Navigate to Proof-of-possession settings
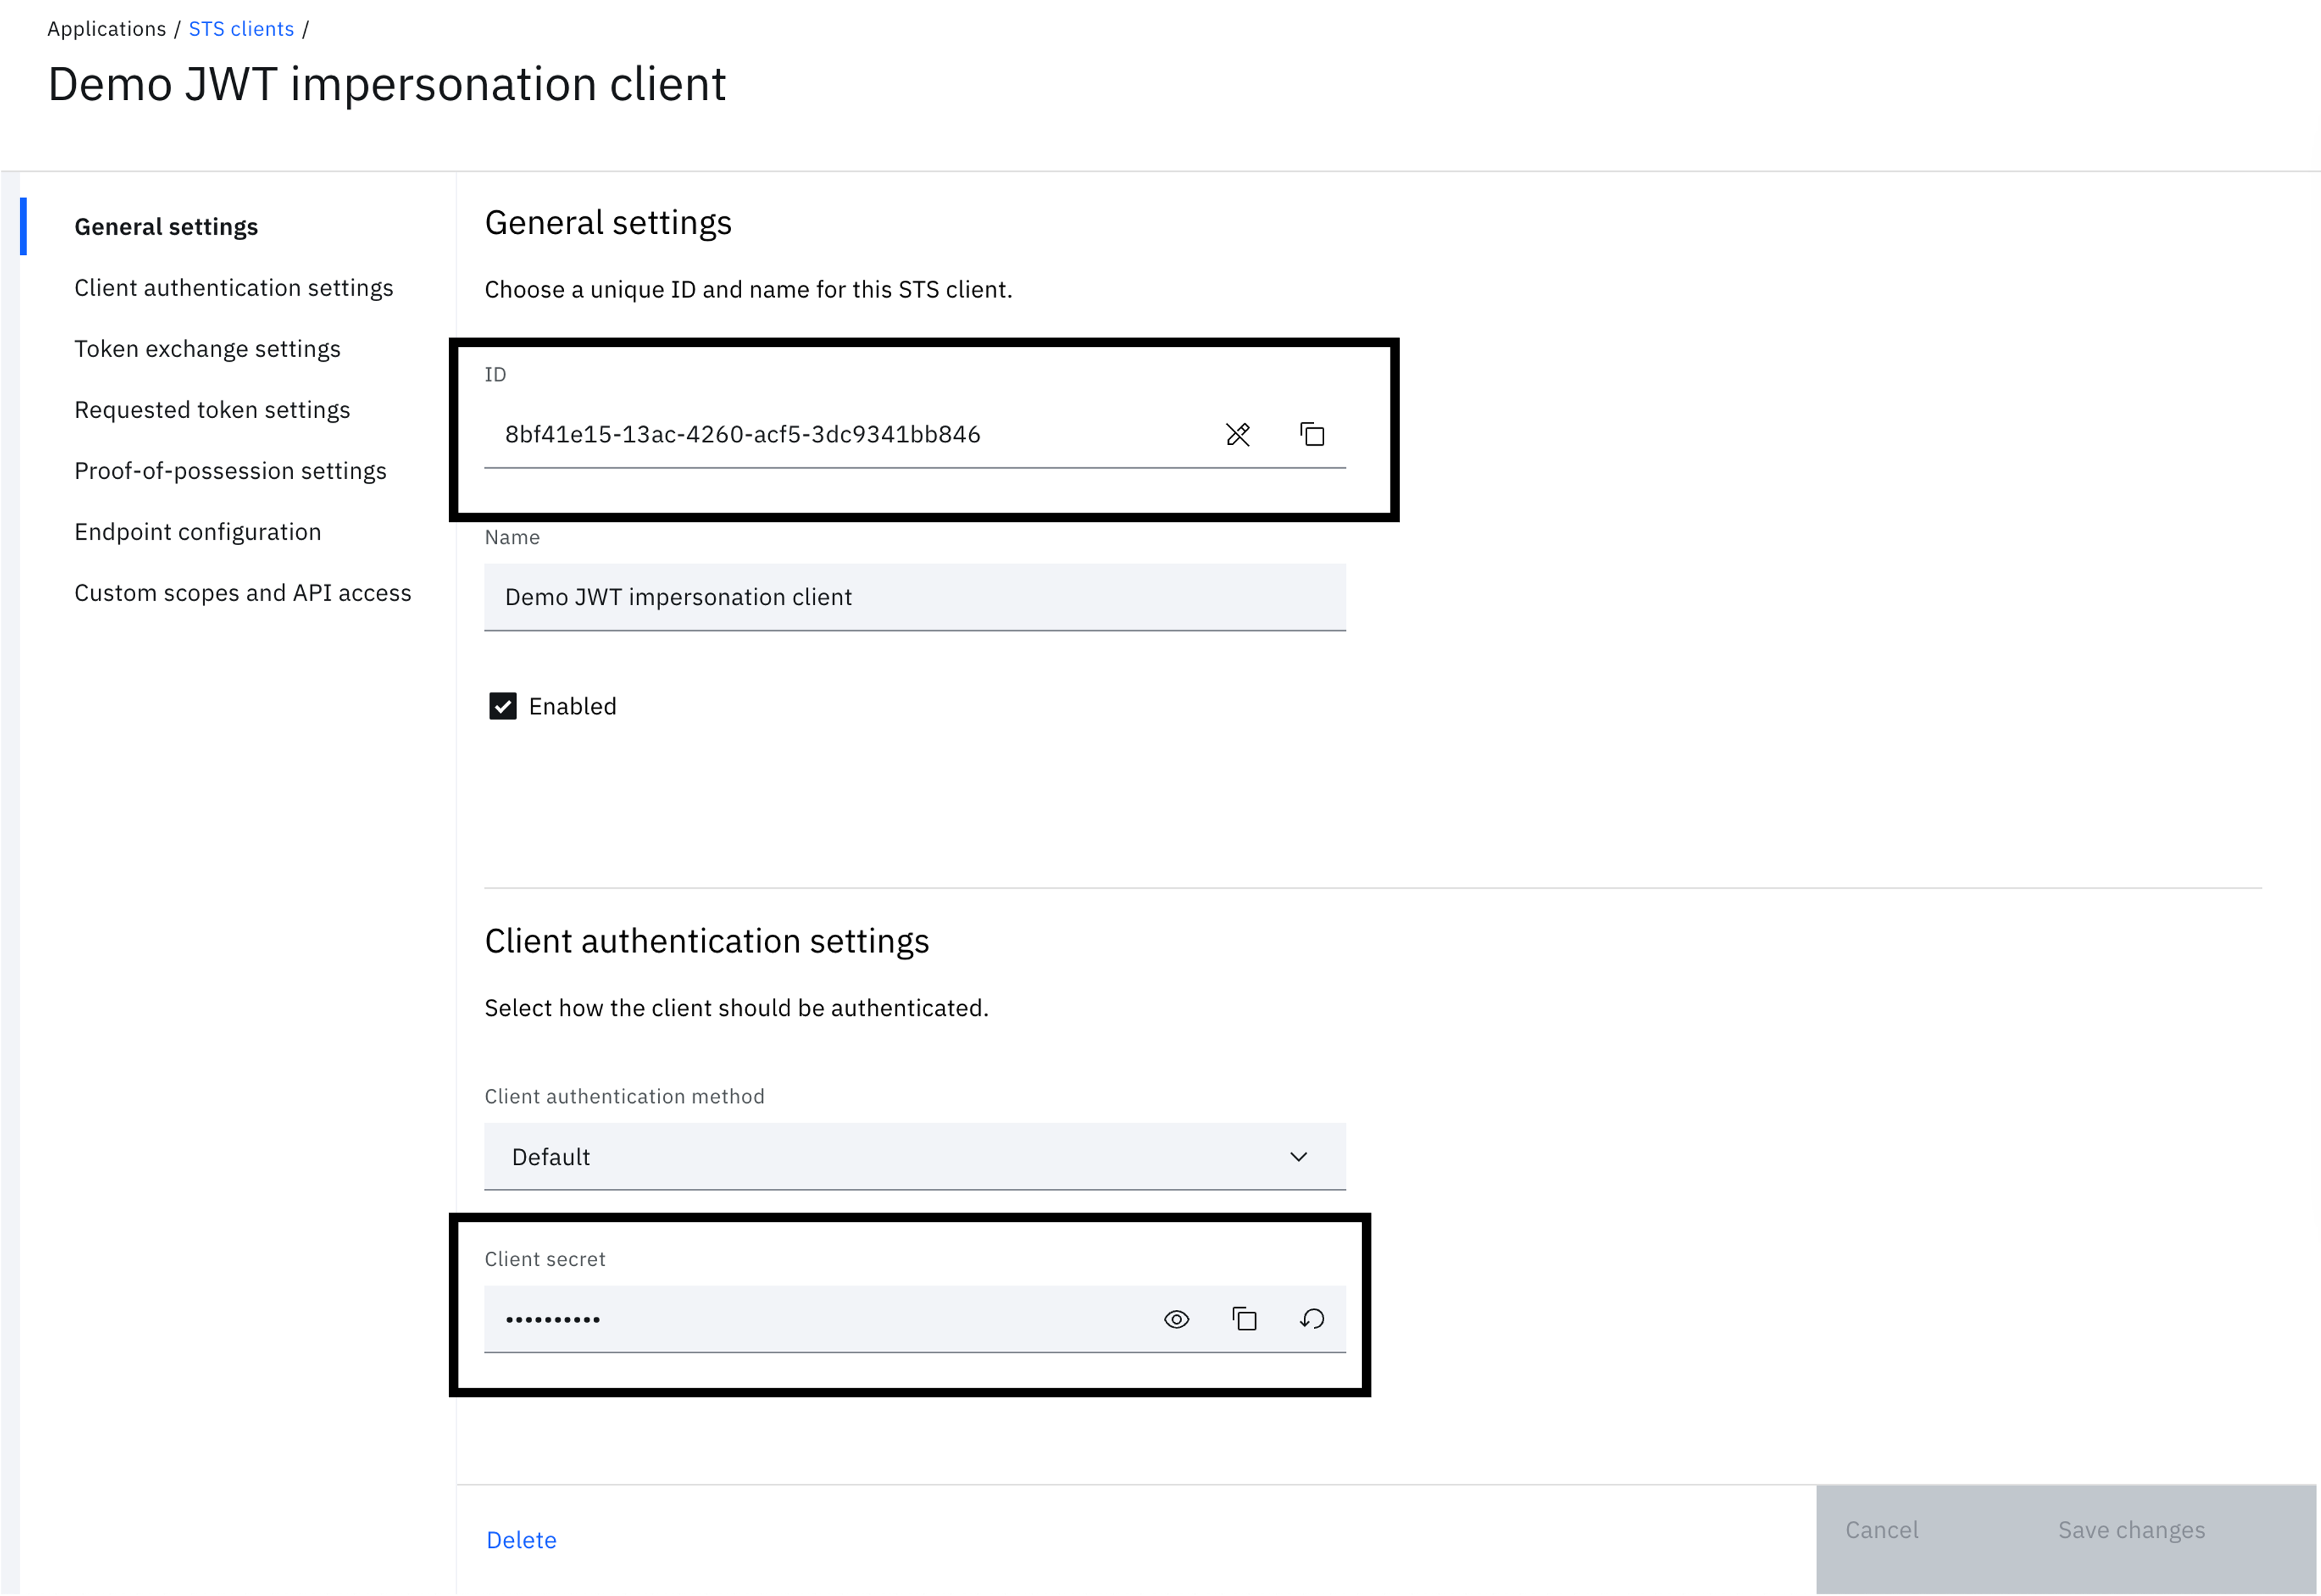Screen dimensions: 2321x1596 230,471
